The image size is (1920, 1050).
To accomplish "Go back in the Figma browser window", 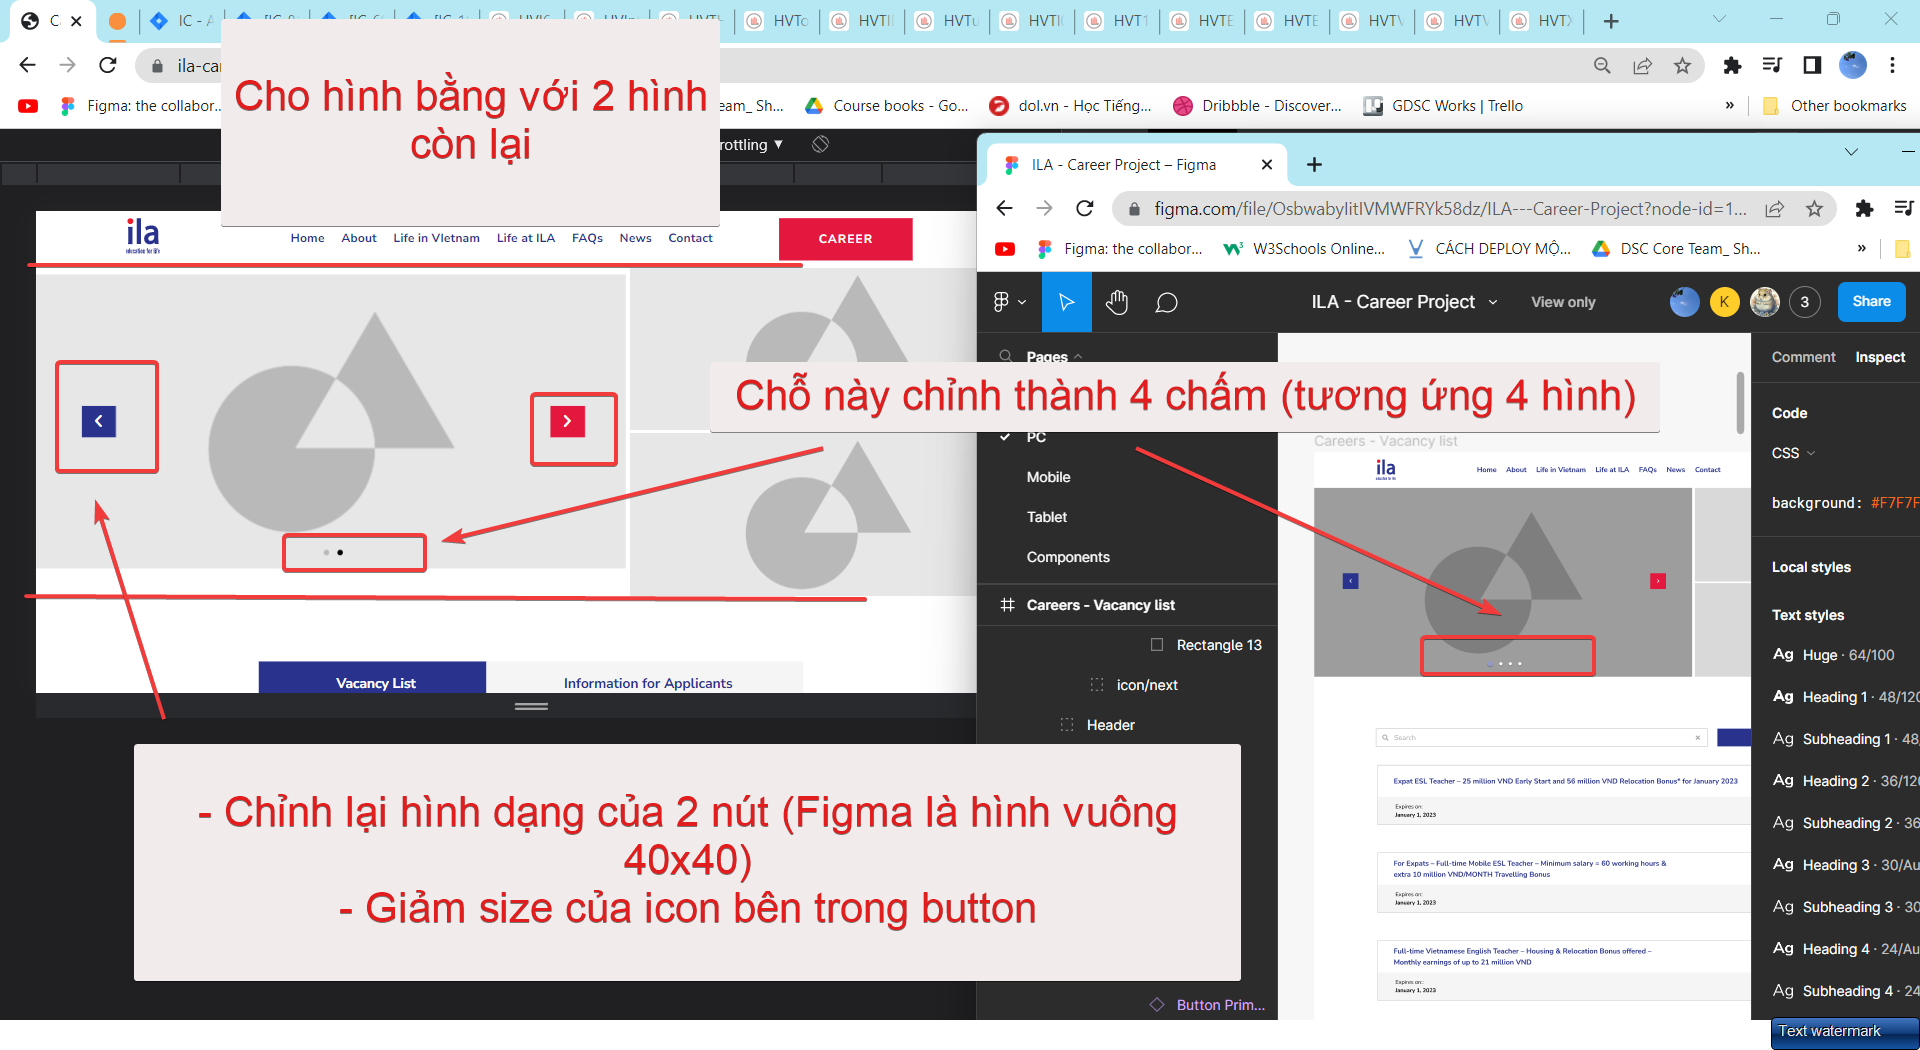I will (x=1005, y=208).
